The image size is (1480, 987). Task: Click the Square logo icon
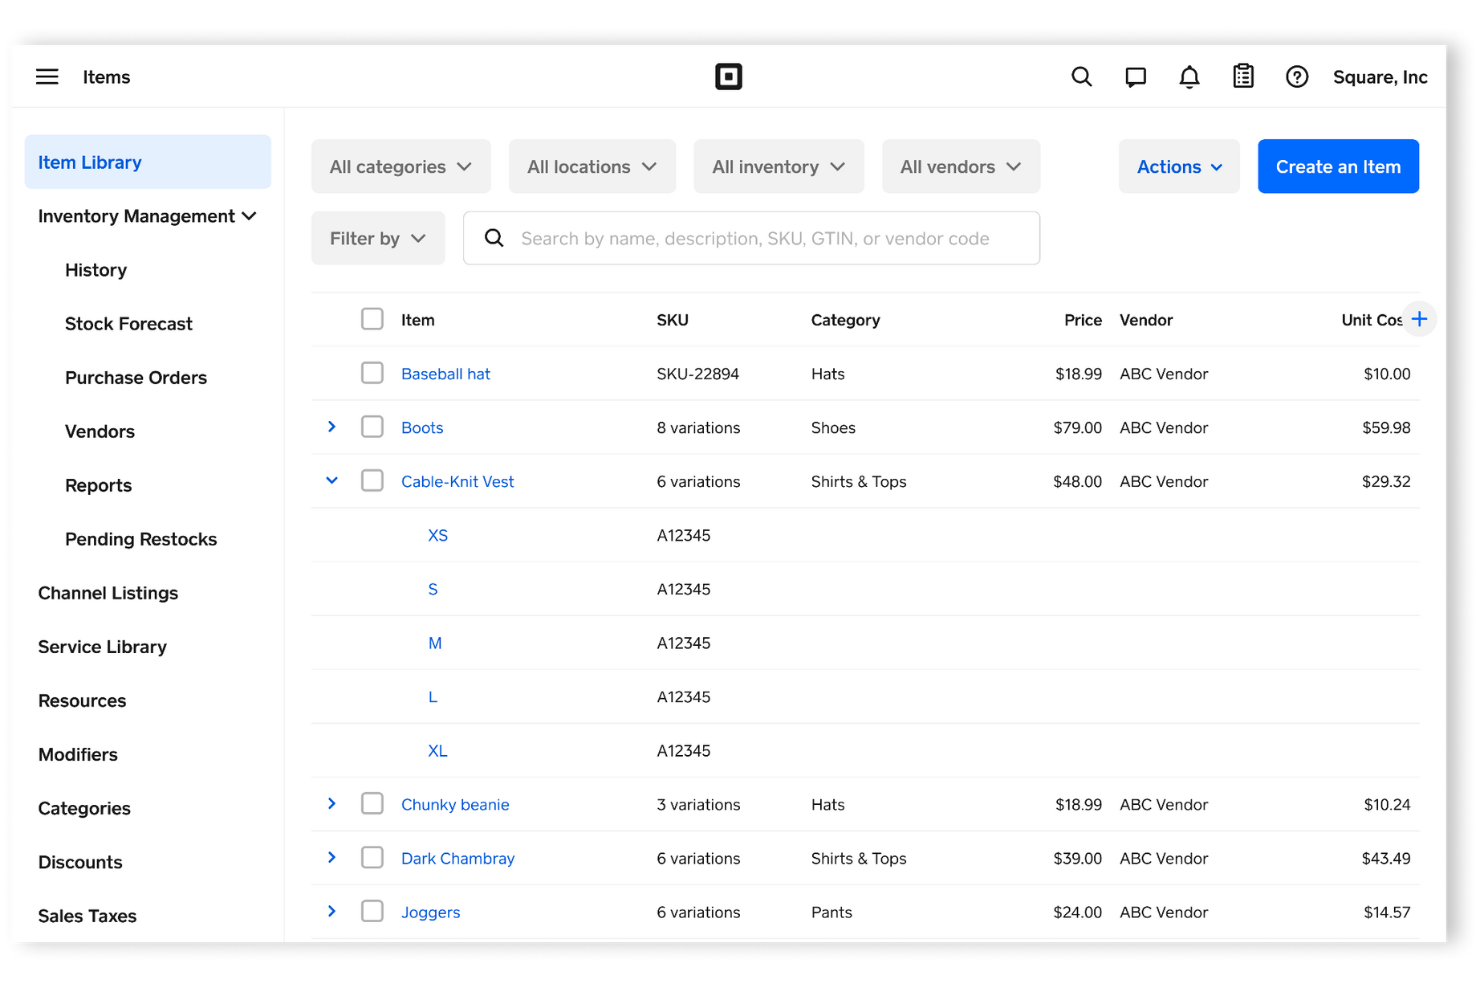[729, 77]
